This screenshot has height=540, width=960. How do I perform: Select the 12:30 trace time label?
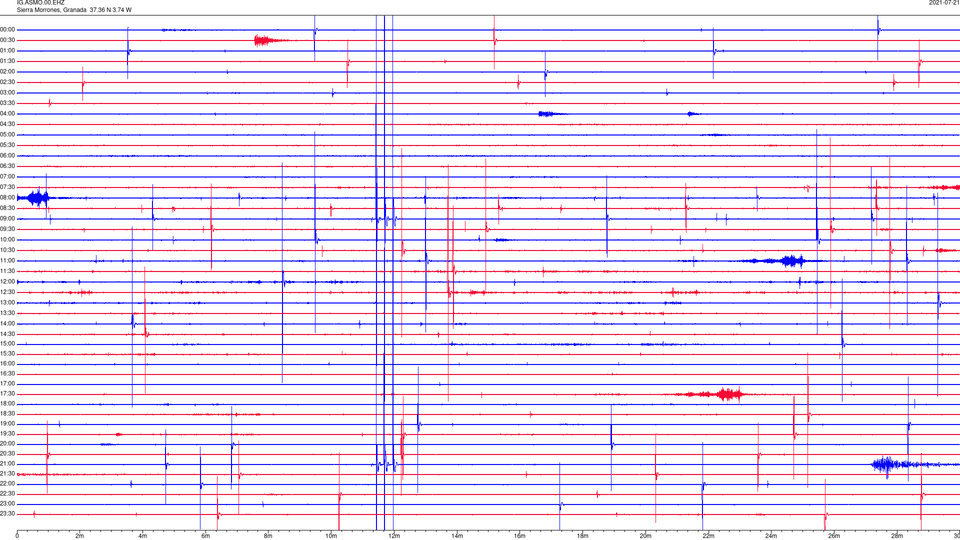coord(8,292)
